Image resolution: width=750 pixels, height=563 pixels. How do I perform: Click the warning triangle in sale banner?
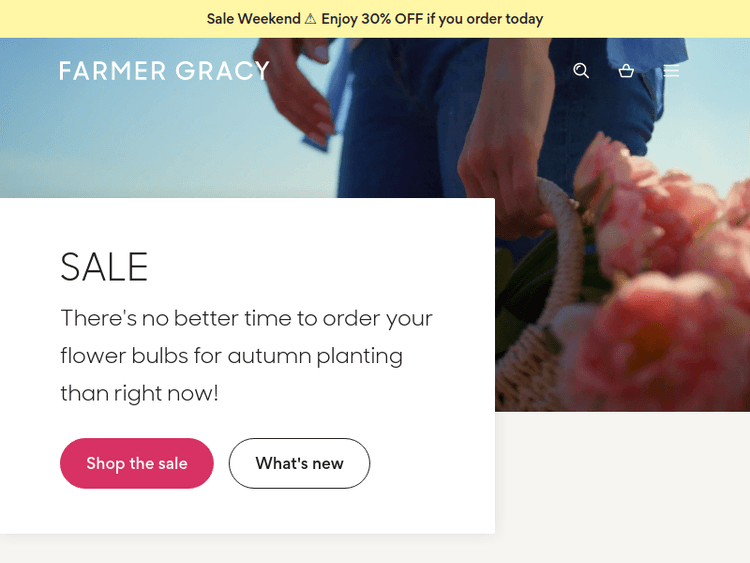311,19
